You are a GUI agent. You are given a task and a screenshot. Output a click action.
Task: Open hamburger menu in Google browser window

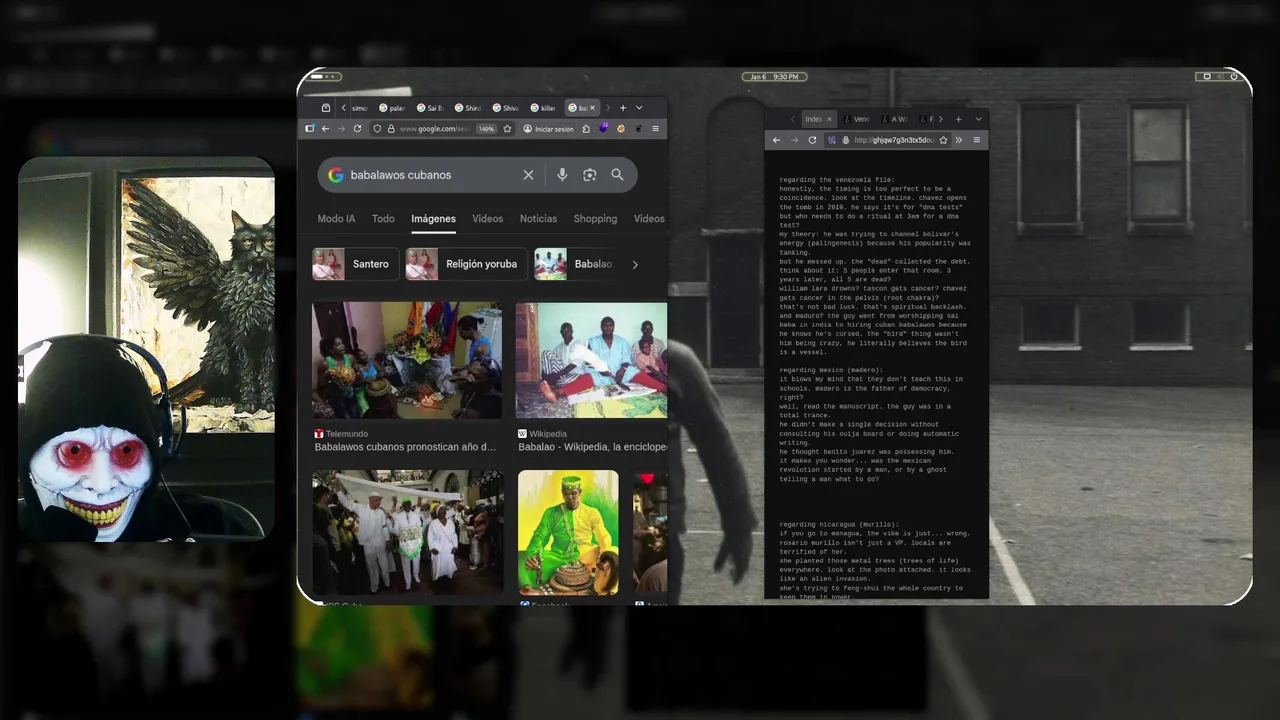tap(655, 129)
